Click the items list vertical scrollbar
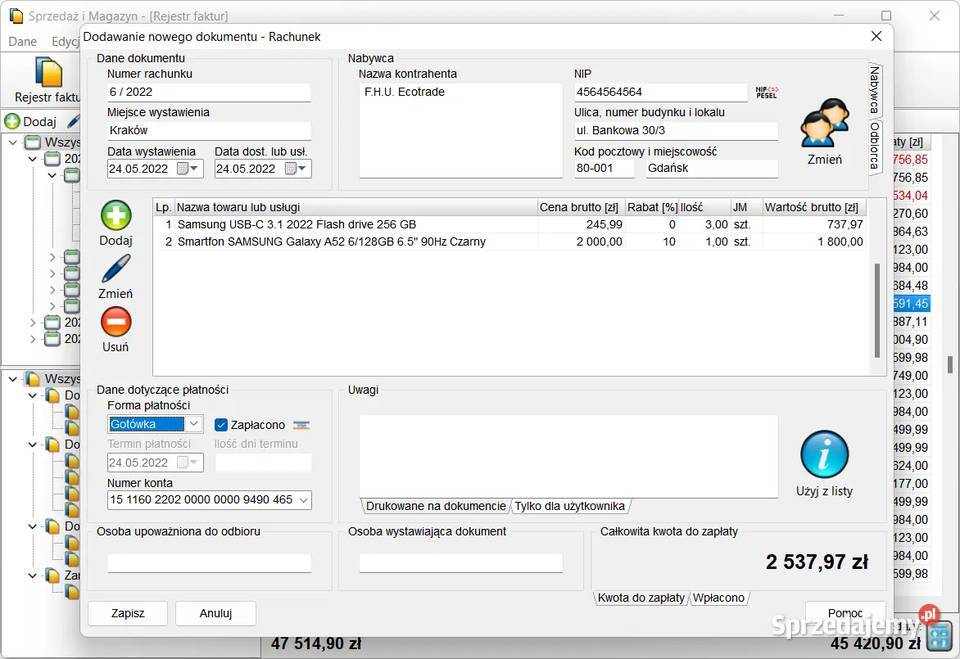The width and height of the screenshot is (960, 659). point(878,310)
